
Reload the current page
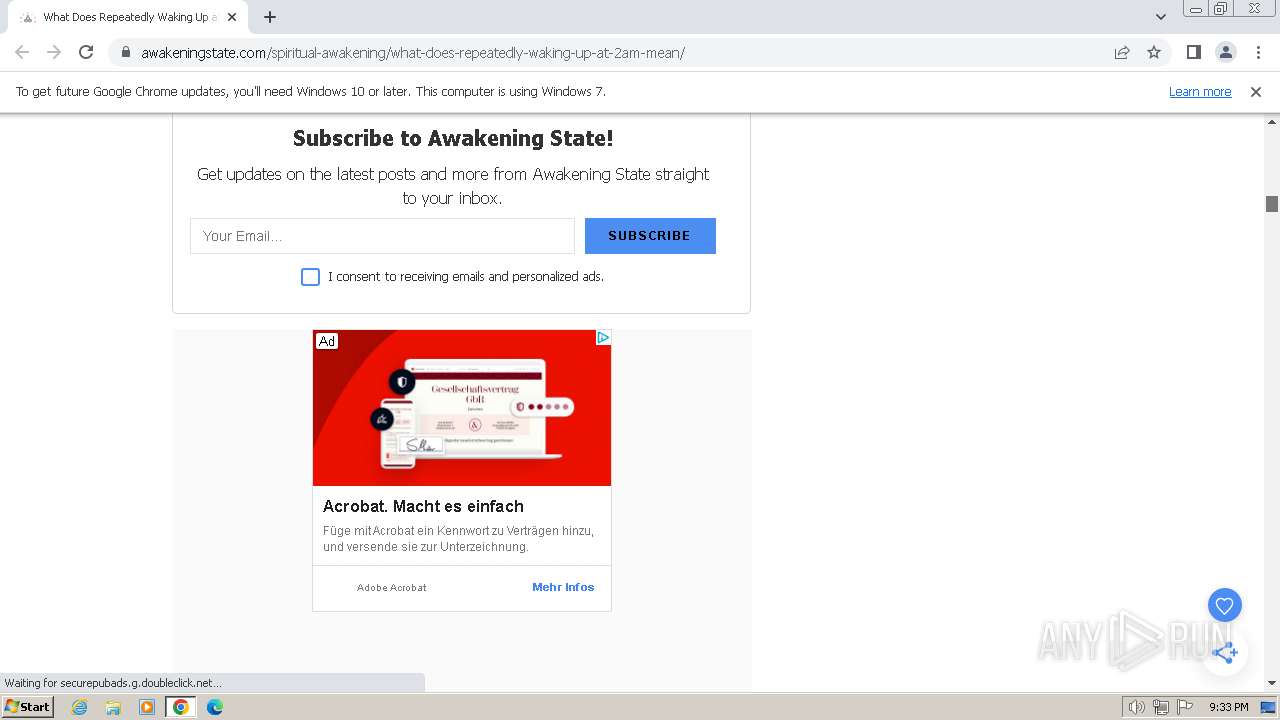[86, 52]
